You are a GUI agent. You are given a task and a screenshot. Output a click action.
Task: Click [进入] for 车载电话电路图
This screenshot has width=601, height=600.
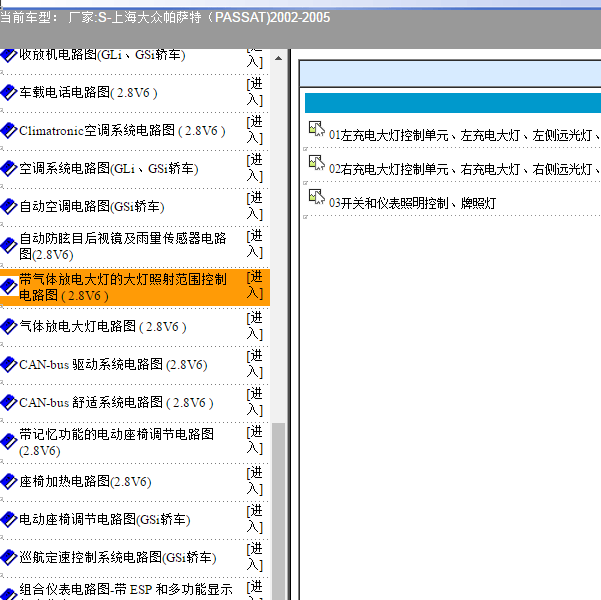[x=255, y=92]
